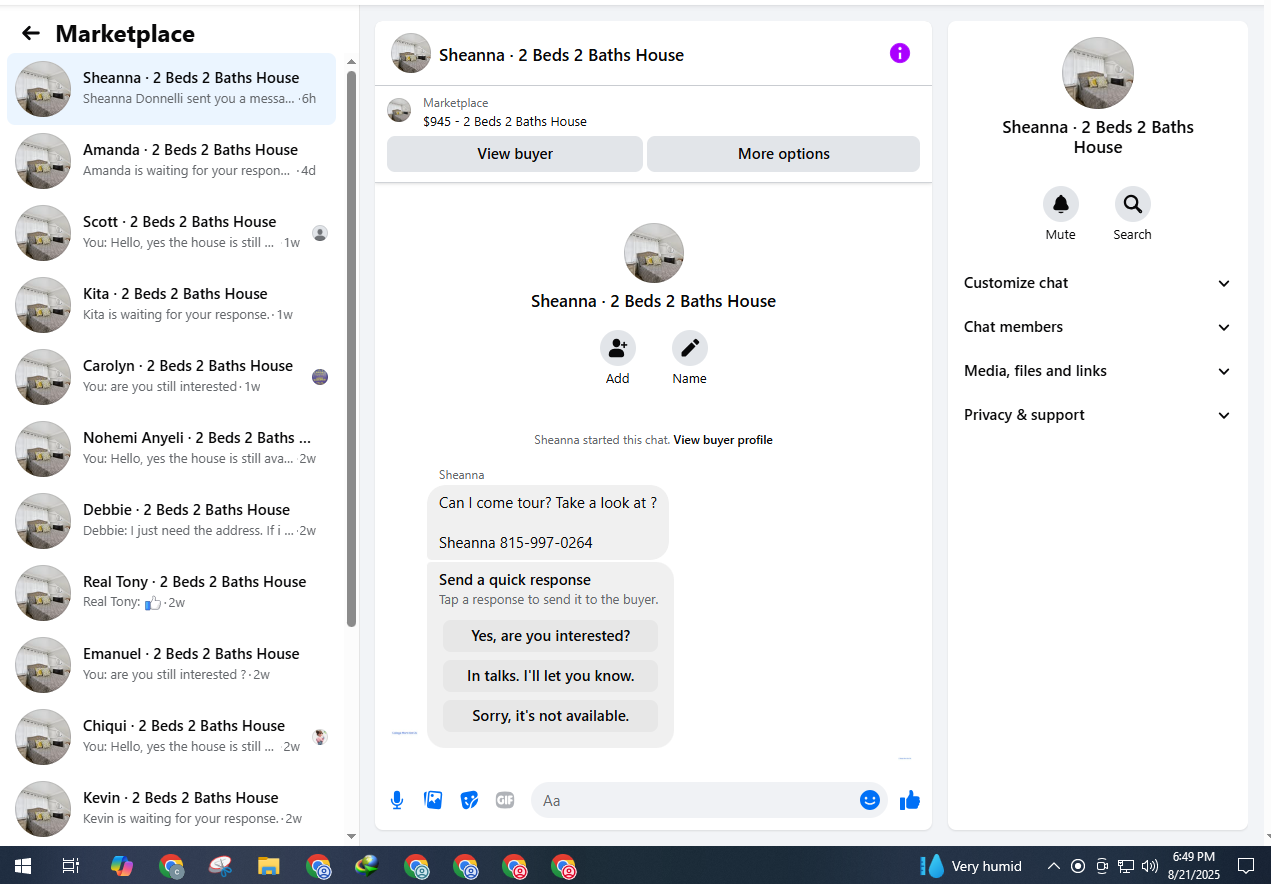
Task: Record a voice clip microphone icon
Action: pos(397,800)
